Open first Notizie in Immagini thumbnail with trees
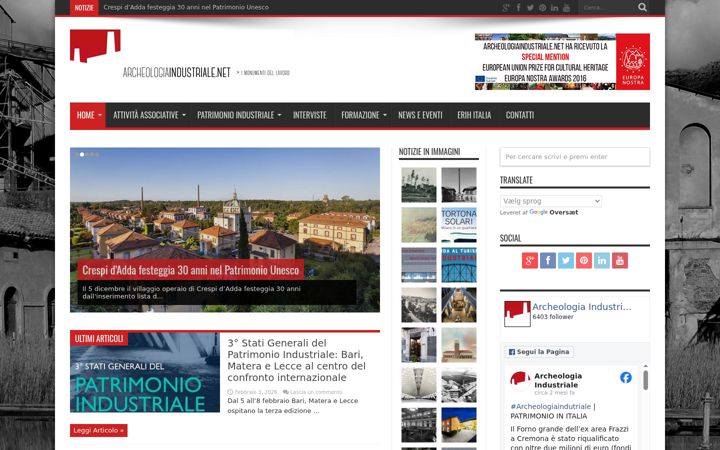The height and width of the screenshot is (450, 720). click(x=419, y=185)
